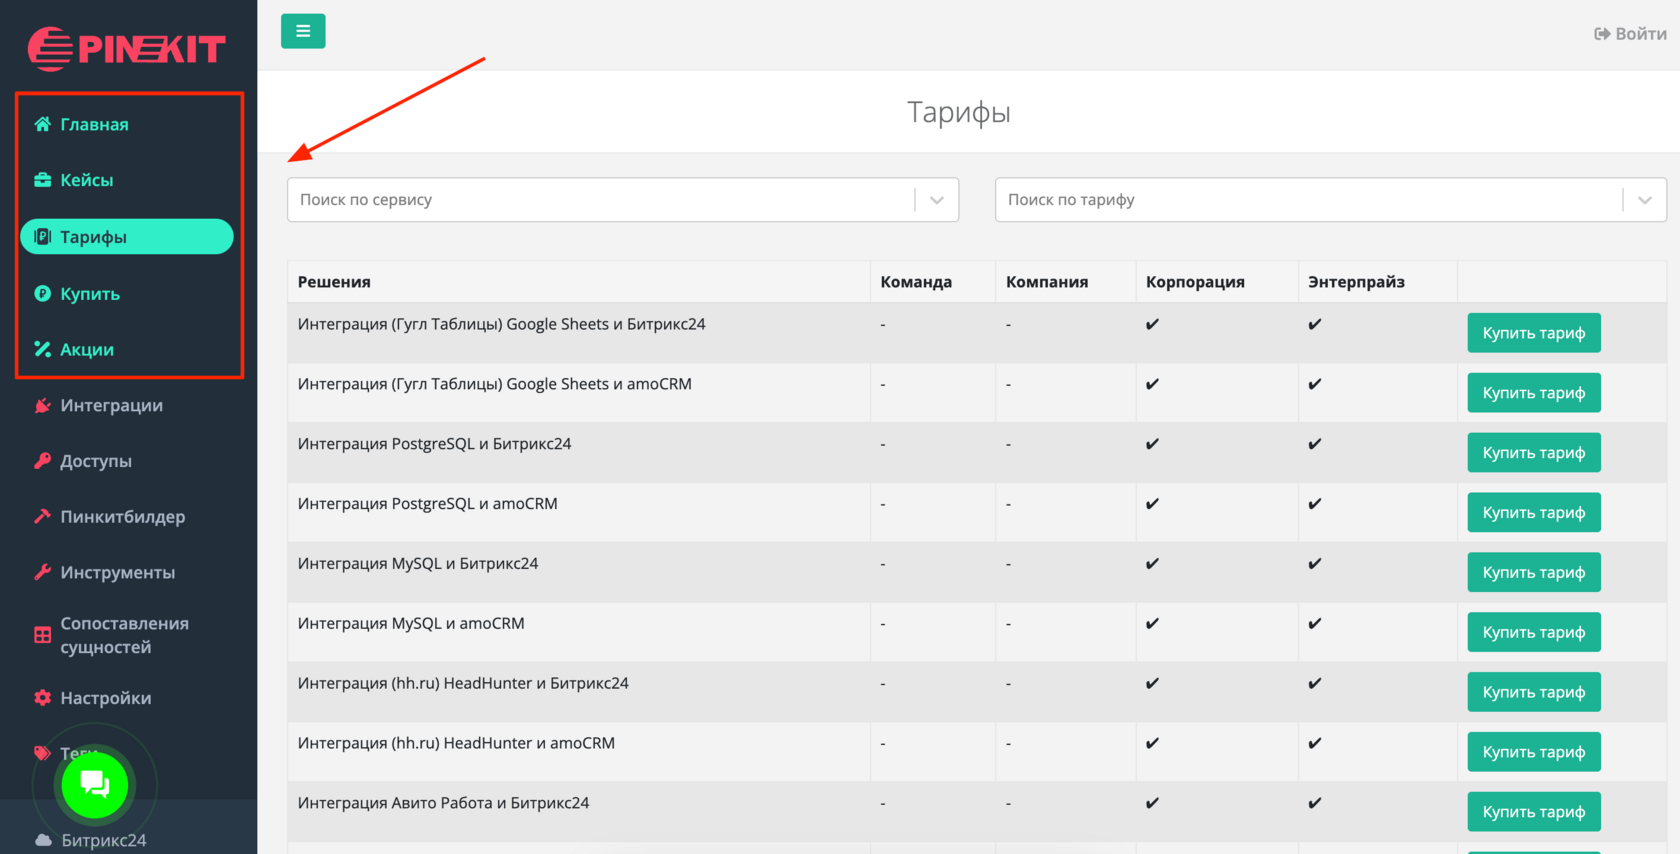Click the gear icon beside Настройки

pyautogui.click(x=42, y=698)
